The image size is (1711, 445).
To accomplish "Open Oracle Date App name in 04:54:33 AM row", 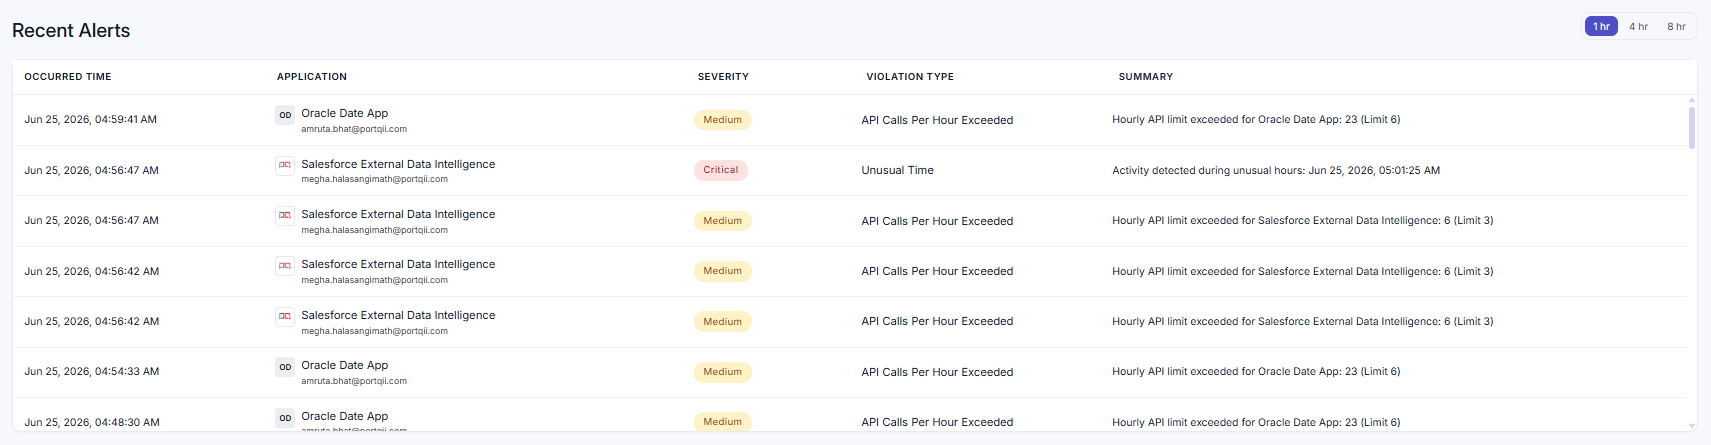I will pyautogui.click(x=345, y=365).
